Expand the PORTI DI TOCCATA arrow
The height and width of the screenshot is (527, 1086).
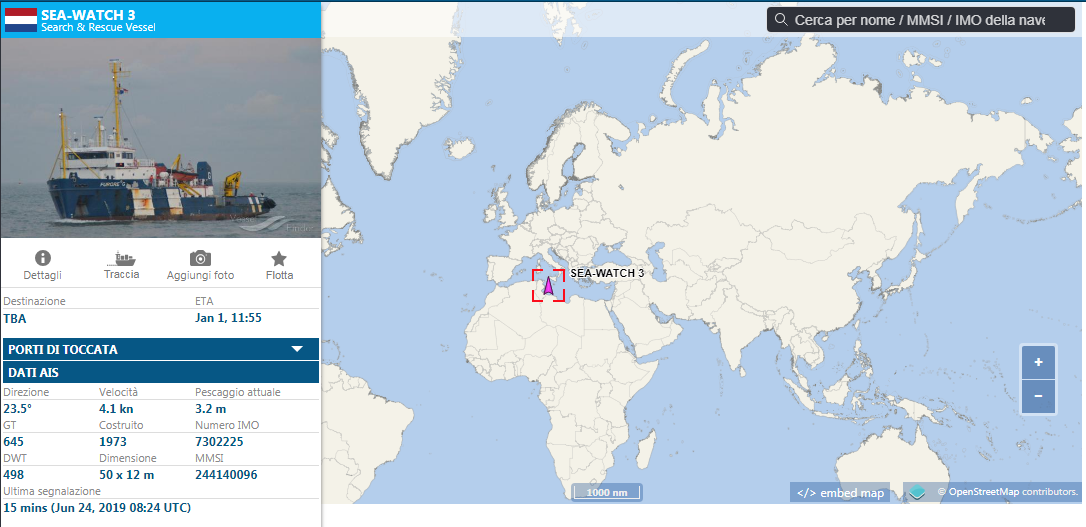pos(297,349)
